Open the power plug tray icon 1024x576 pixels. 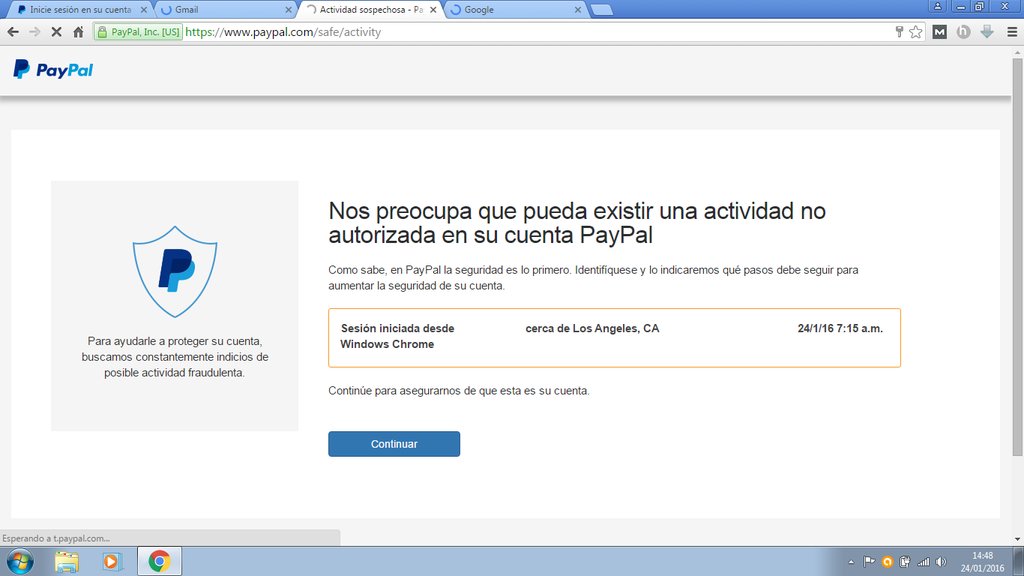point(904,562)
